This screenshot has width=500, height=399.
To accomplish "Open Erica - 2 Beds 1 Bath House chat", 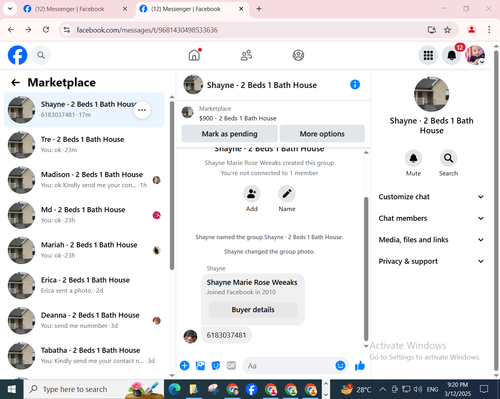I will pos(84,285).
